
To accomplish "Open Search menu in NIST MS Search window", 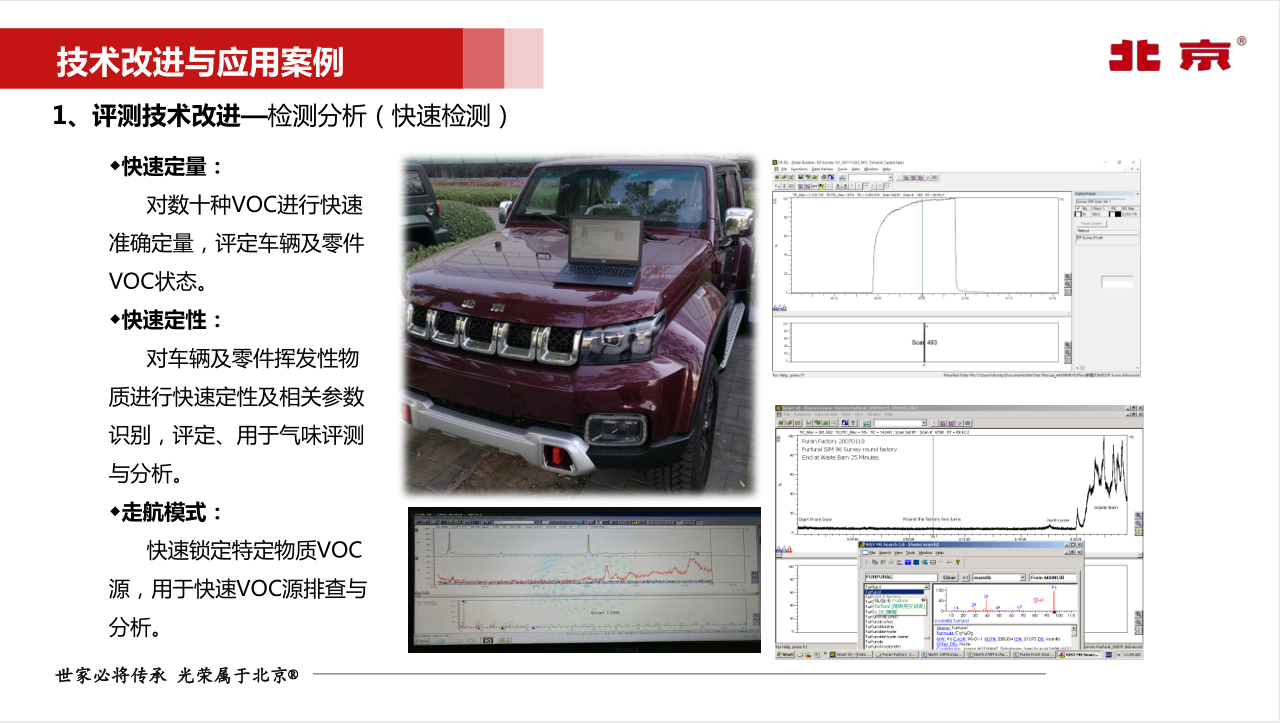I will [x=885, y=553].
